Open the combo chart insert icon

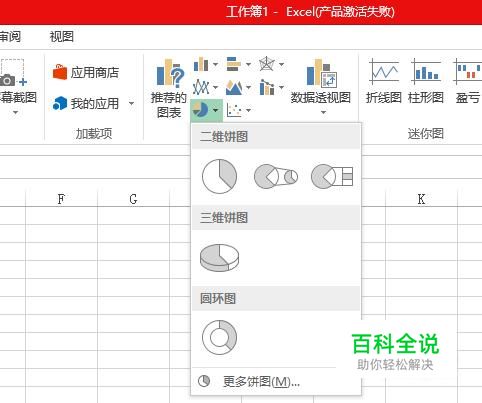pyautogui.click(x=267, y=87)
